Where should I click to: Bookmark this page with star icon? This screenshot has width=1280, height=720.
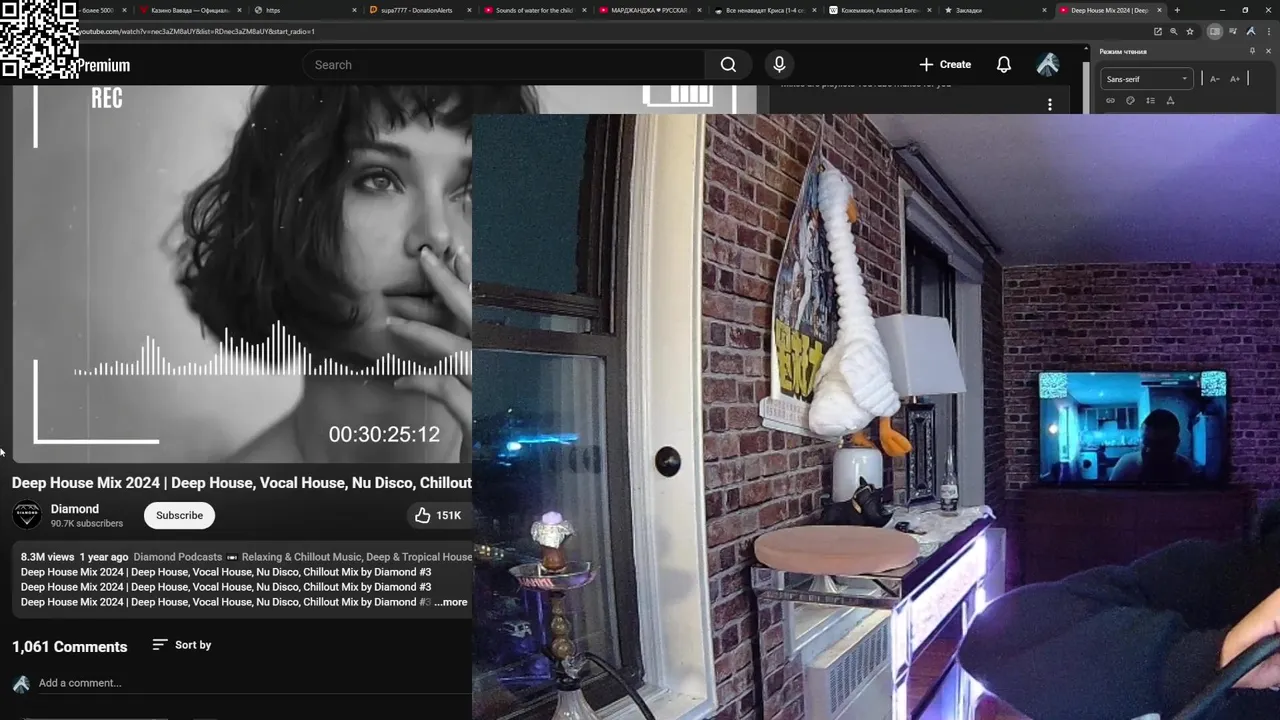(x=1190, y=31)
